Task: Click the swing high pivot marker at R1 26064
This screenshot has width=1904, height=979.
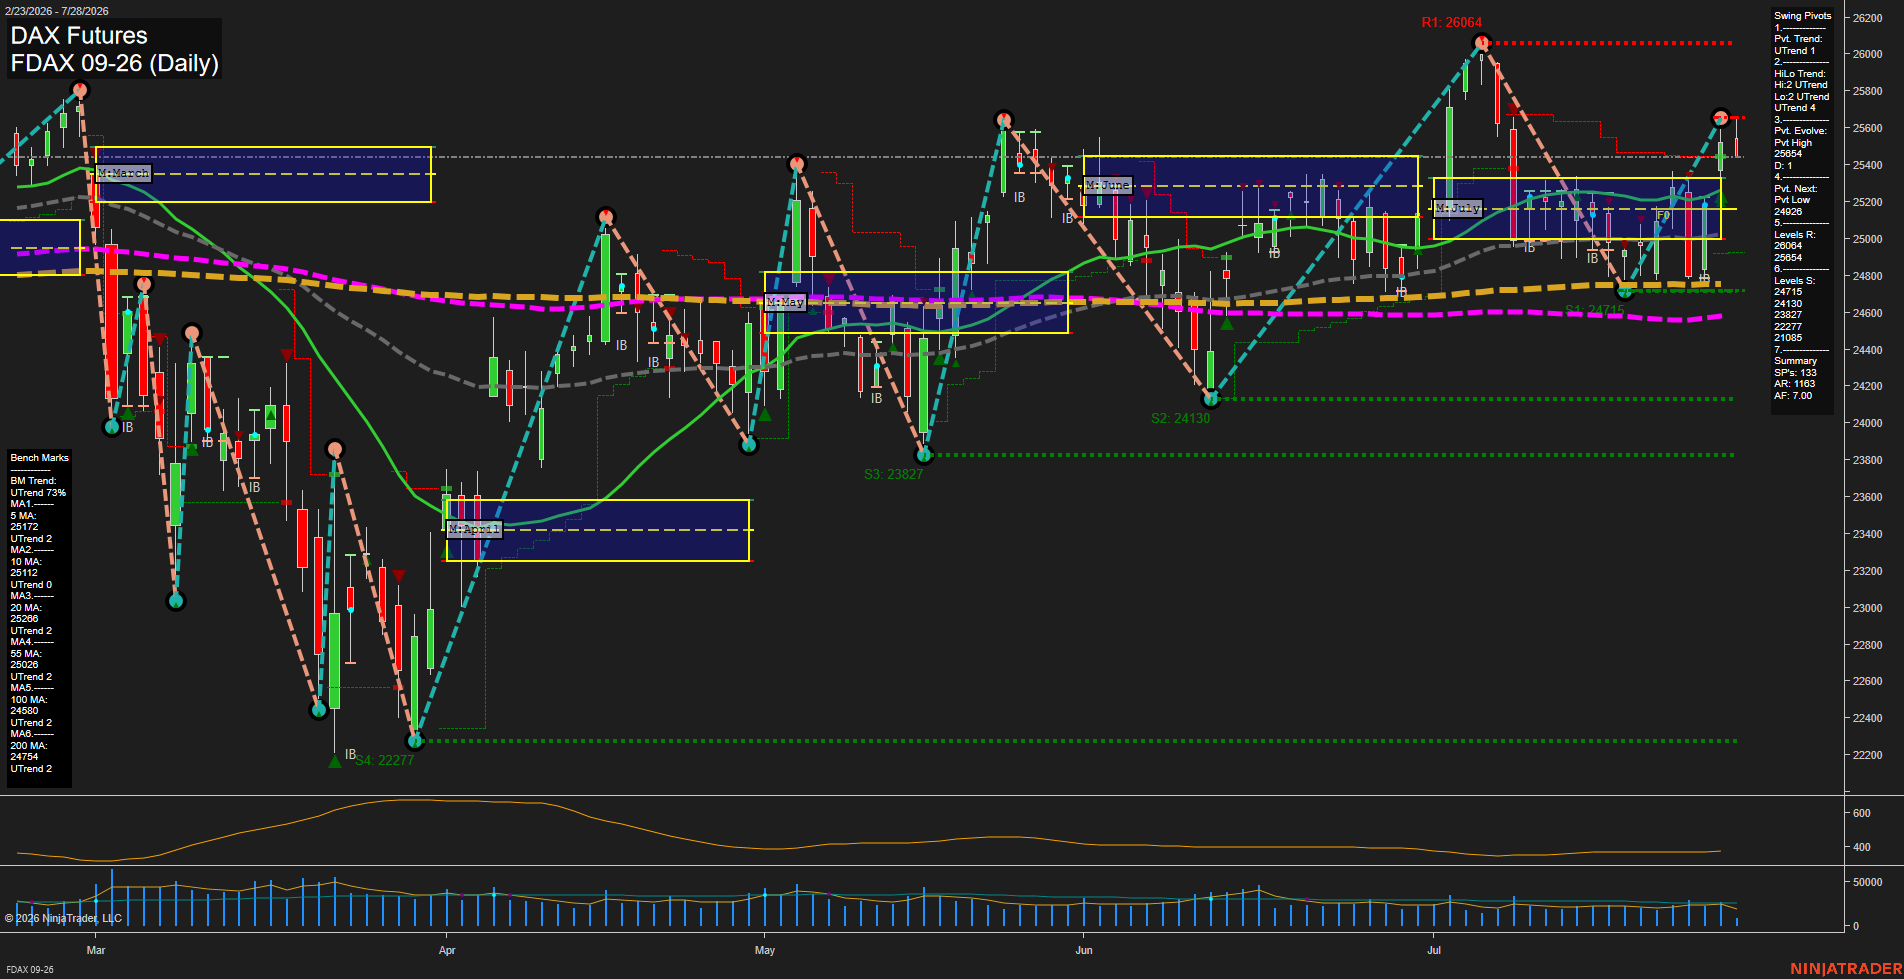Action: [x=1482, y=42]
